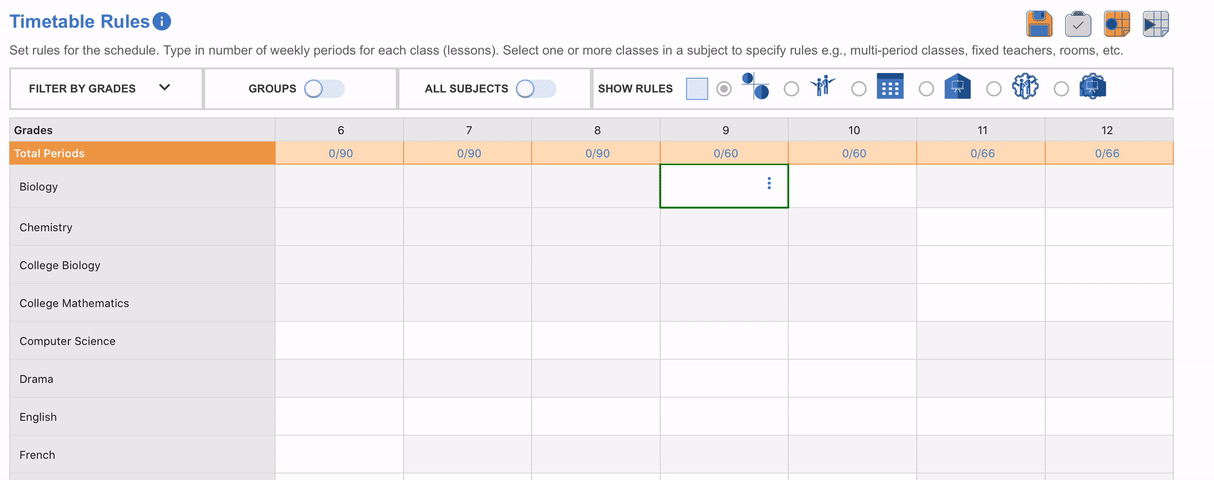Image resolution: width=1214 pixels, height=480 pixels.
Task: Open the Timetable Rules info icon
Action: click(162, 22)
